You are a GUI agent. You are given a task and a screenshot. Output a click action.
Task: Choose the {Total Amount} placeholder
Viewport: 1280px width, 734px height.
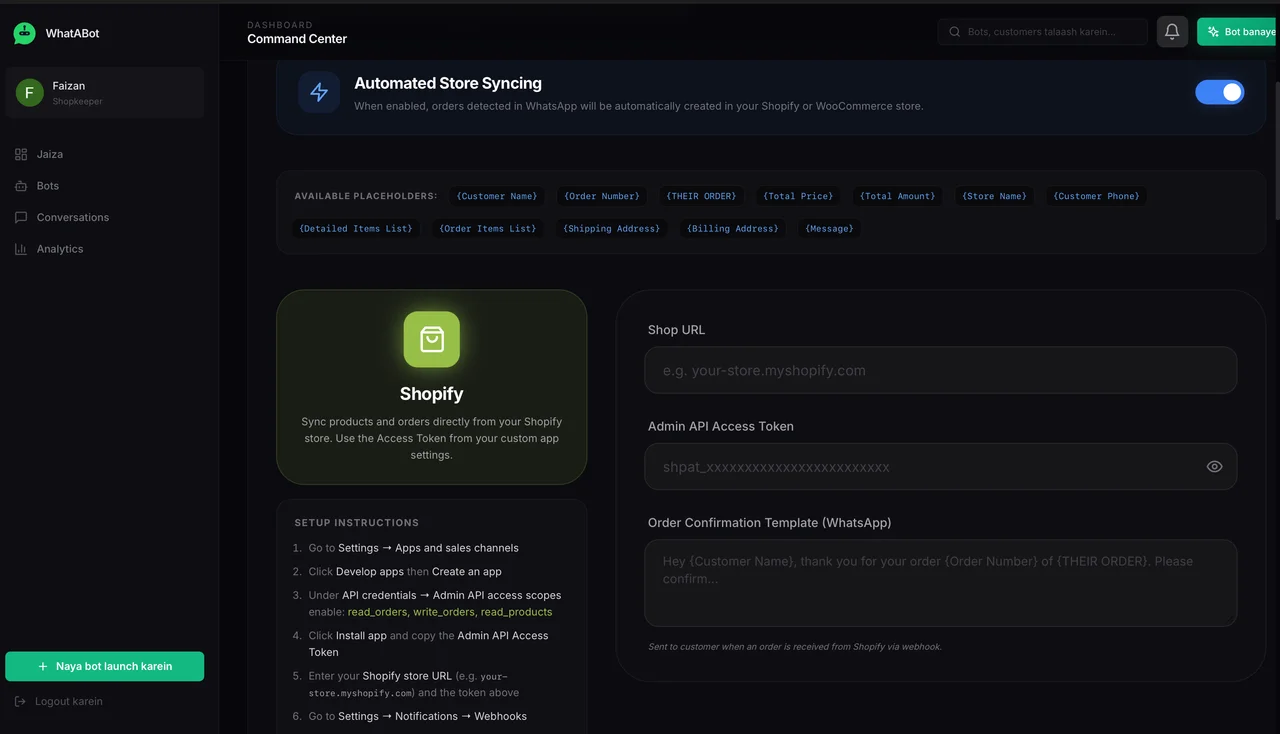pyautogui.click(x=897, y=196)
